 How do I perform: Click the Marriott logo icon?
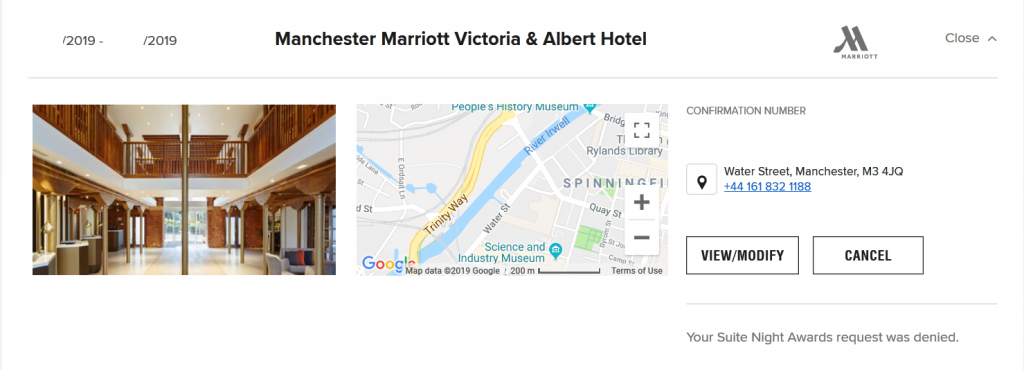[x=855, y=42]
